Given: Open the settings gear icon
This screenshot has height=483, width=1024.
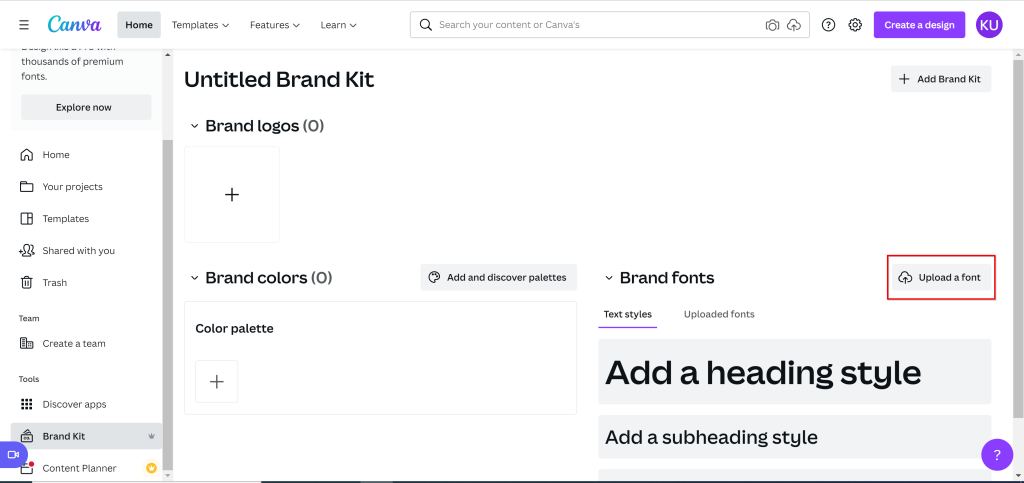Looking at the screenshot, I should point(855,25).
